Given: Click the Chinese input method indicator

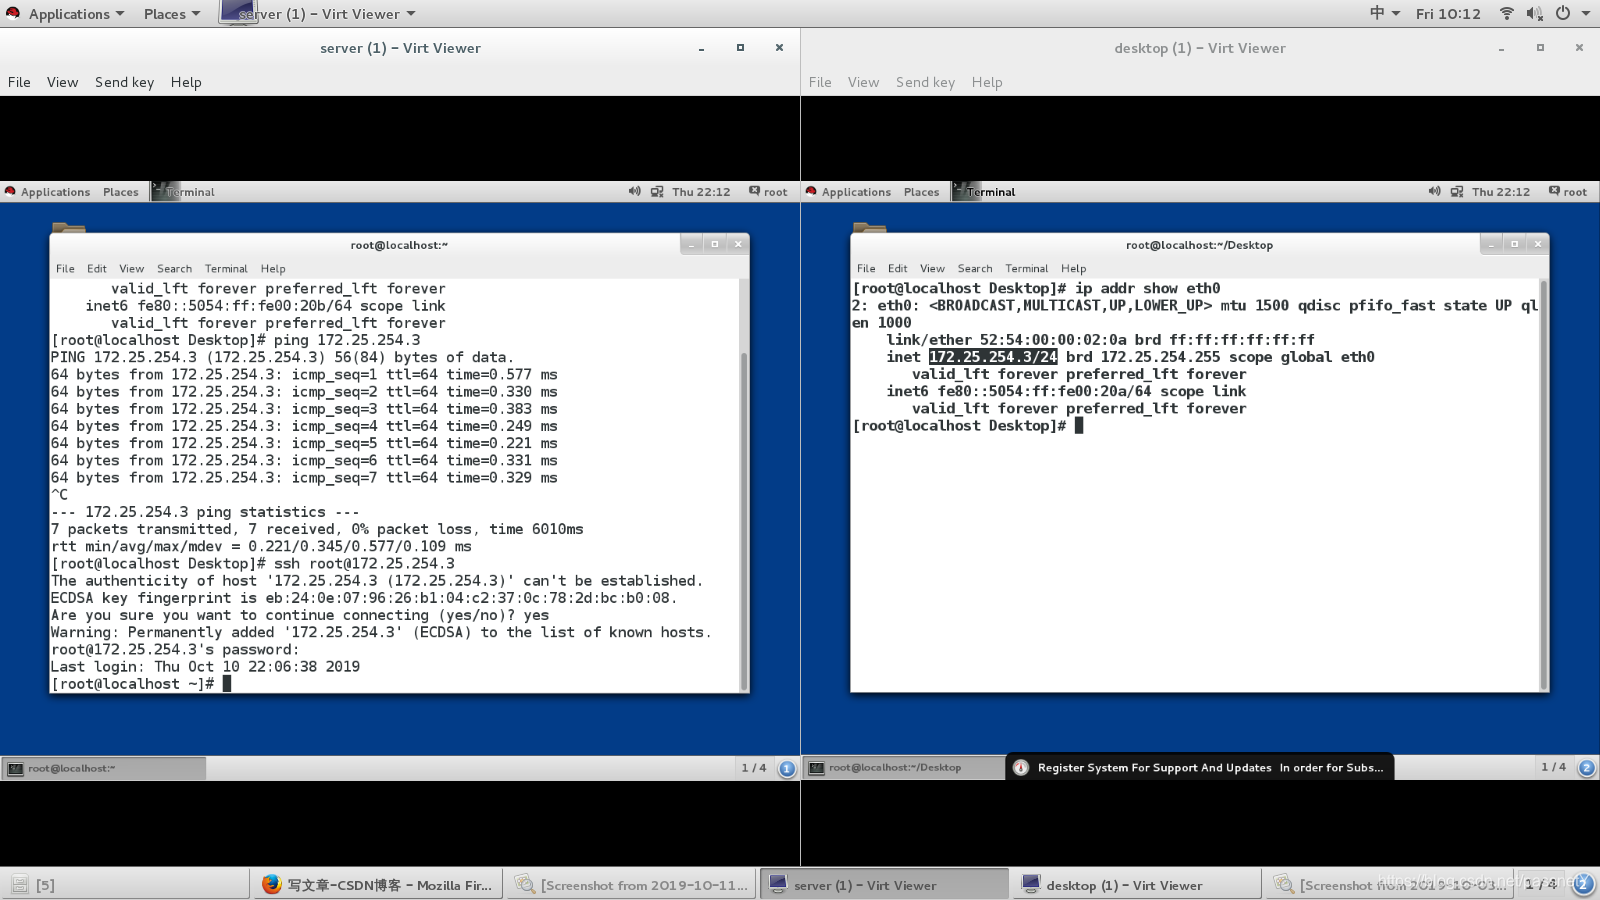Looking at the screenshot, I should click(1377, 13).
